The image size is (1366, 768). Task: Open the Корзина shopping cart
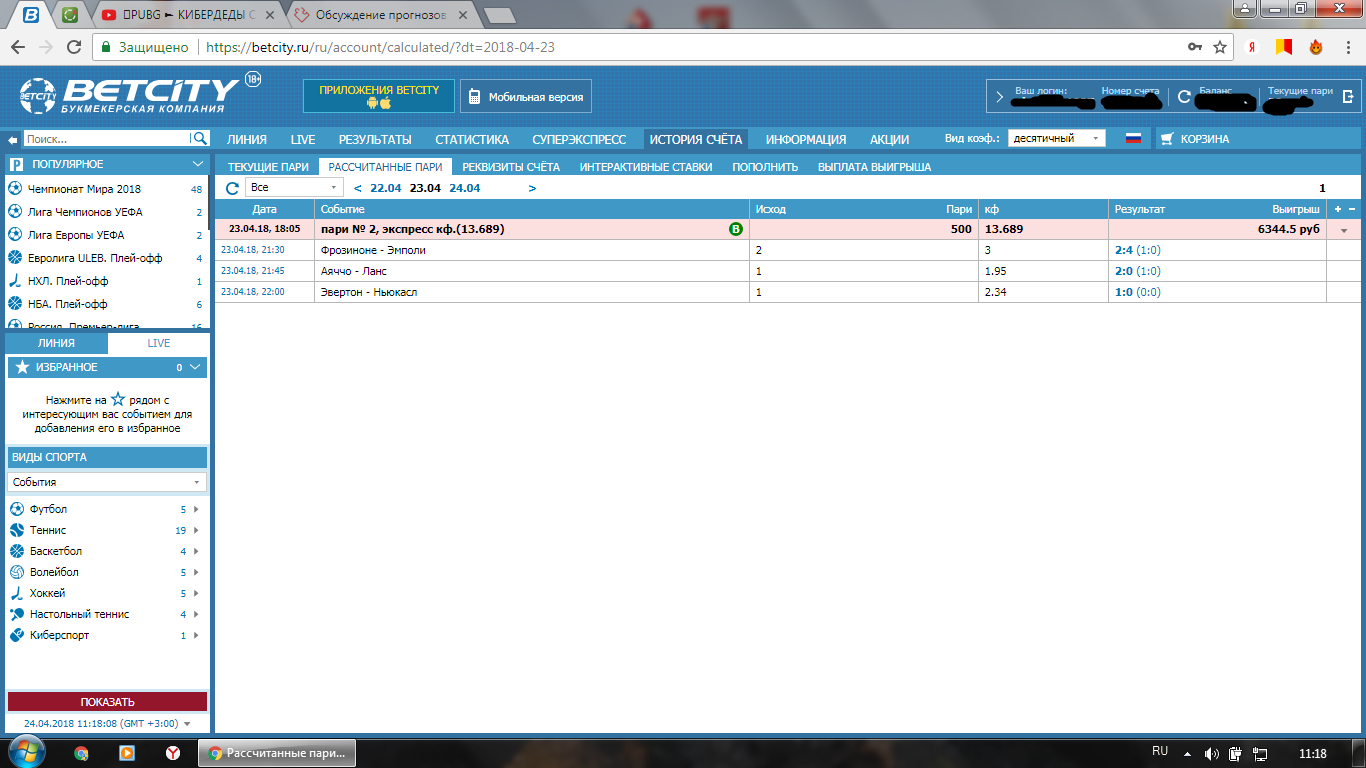(x=1195, y=139)
